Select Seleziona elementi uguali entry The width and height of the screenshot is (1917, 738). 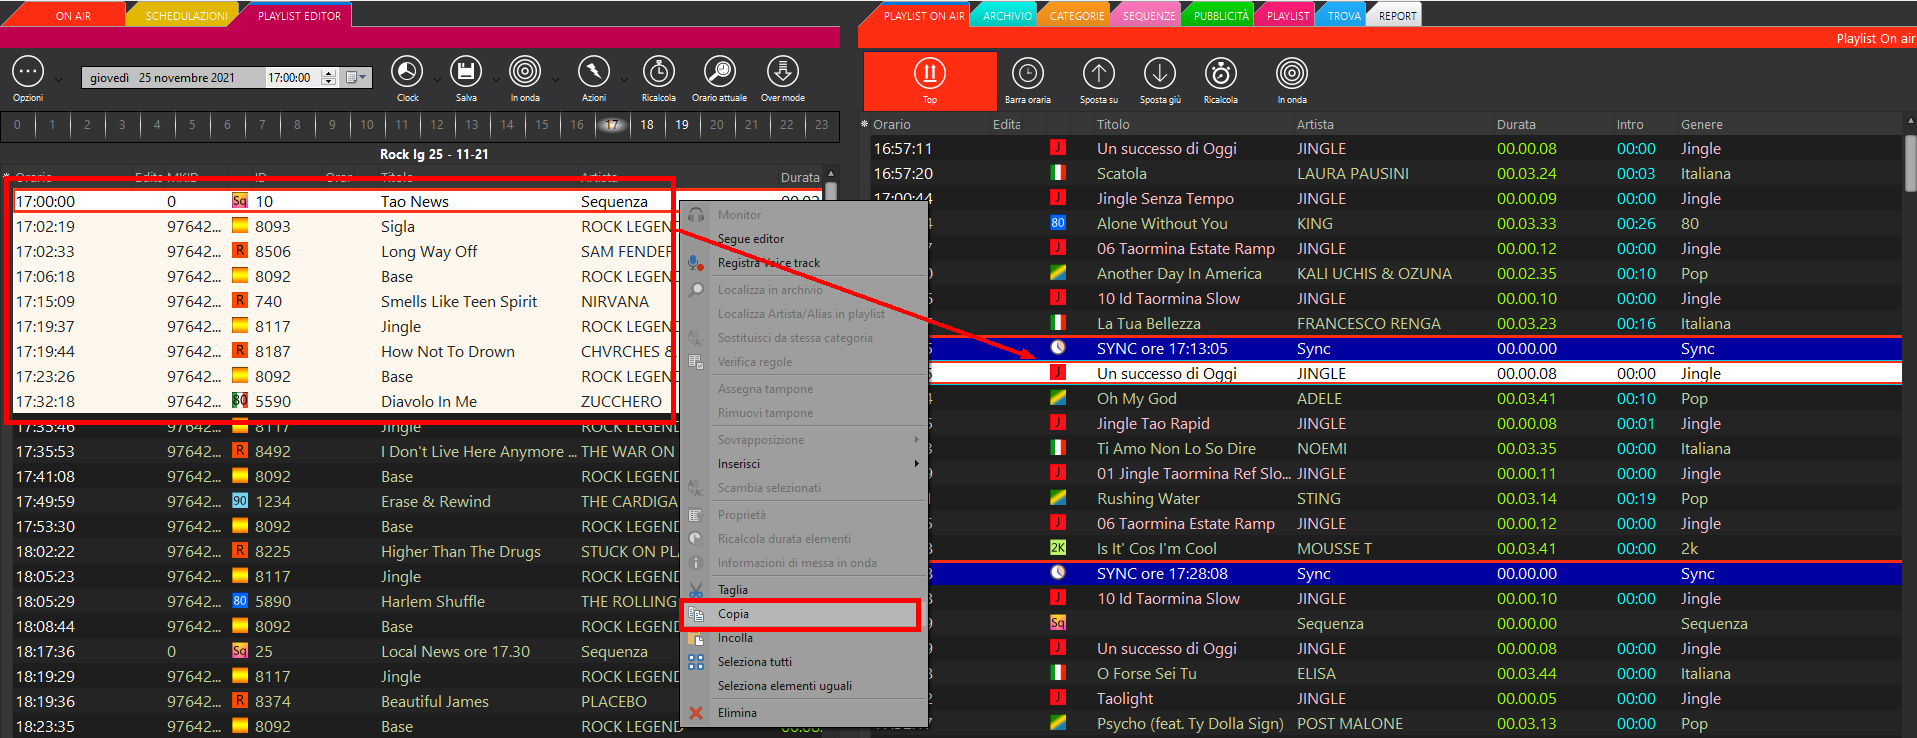pyautogui.click(x=804, y=686)
